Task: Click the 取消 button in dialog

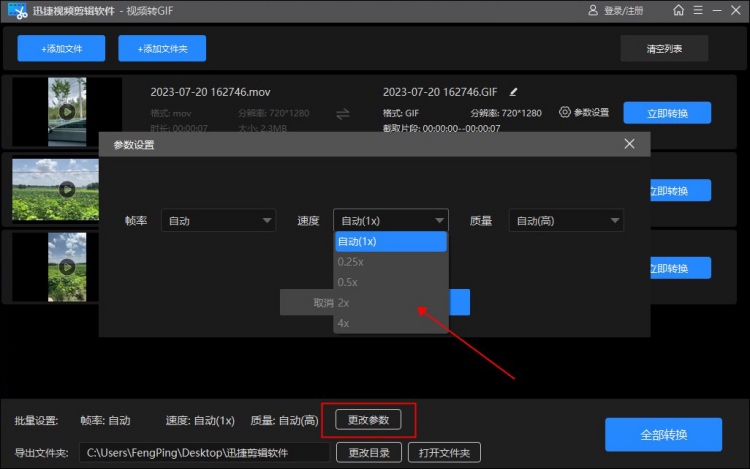Action: coord(308,302)
